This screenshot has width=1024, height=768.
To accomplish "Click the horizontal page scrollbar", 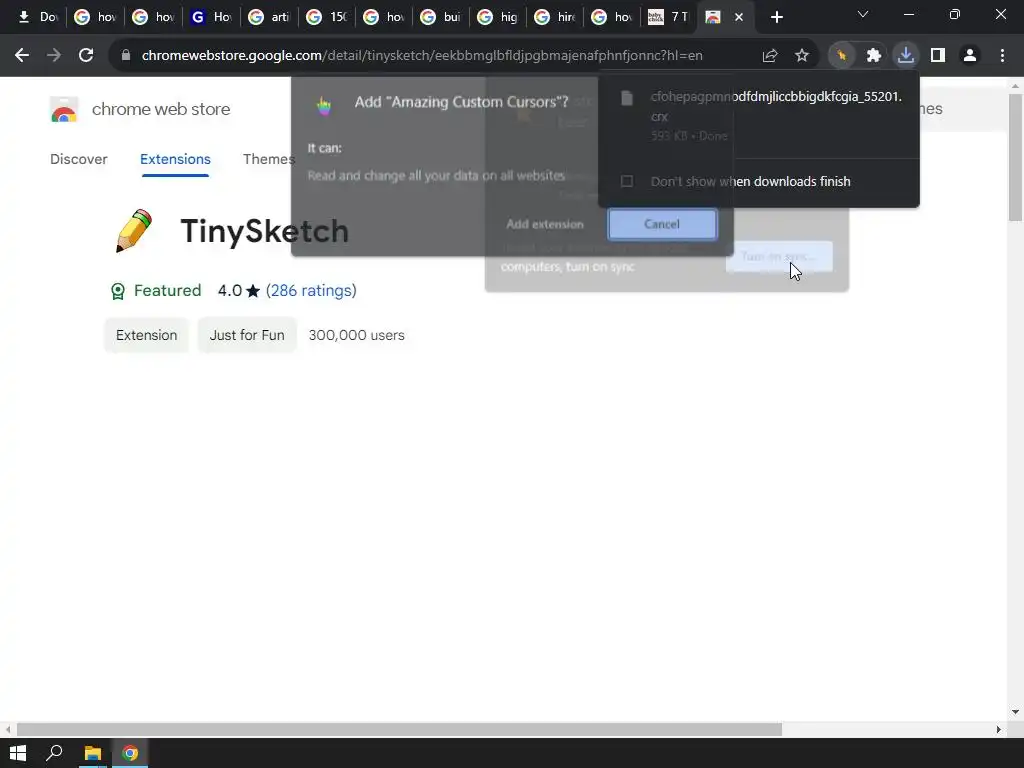I will click(399, 729).
